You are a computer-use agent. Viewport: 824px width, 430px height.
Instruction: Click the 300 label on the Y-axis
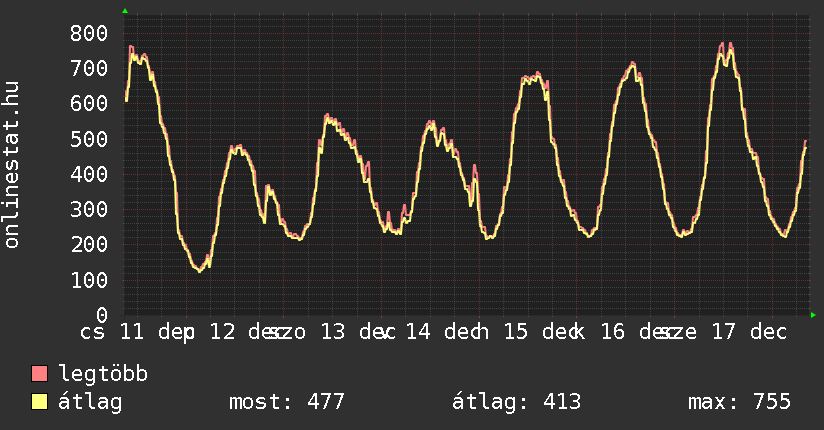(89, 210)
